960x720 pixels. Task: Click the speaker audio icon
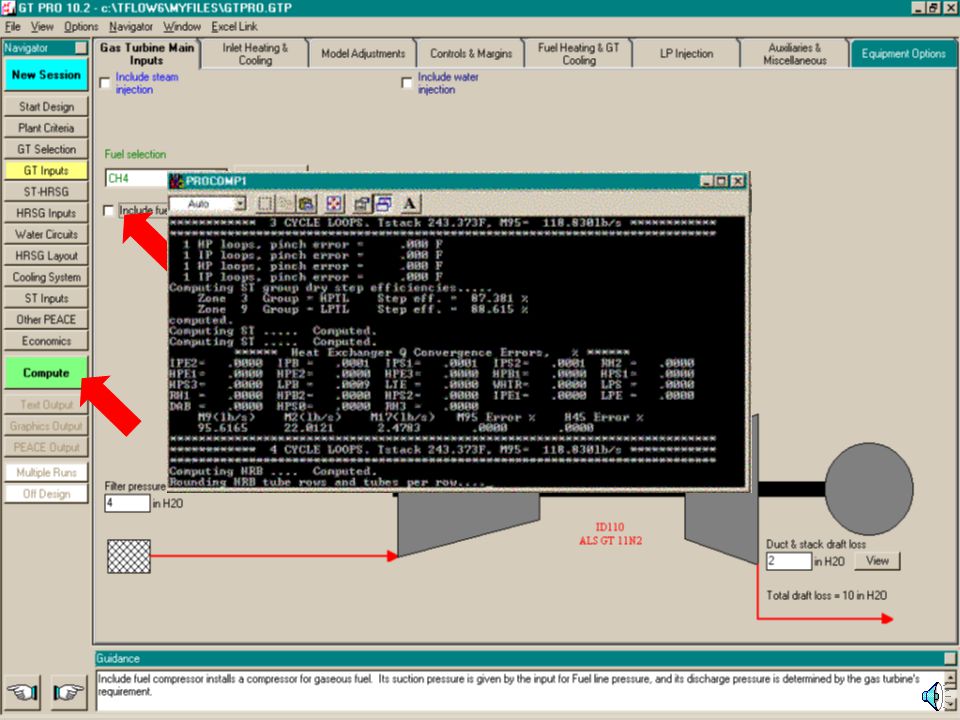[933, 697]
